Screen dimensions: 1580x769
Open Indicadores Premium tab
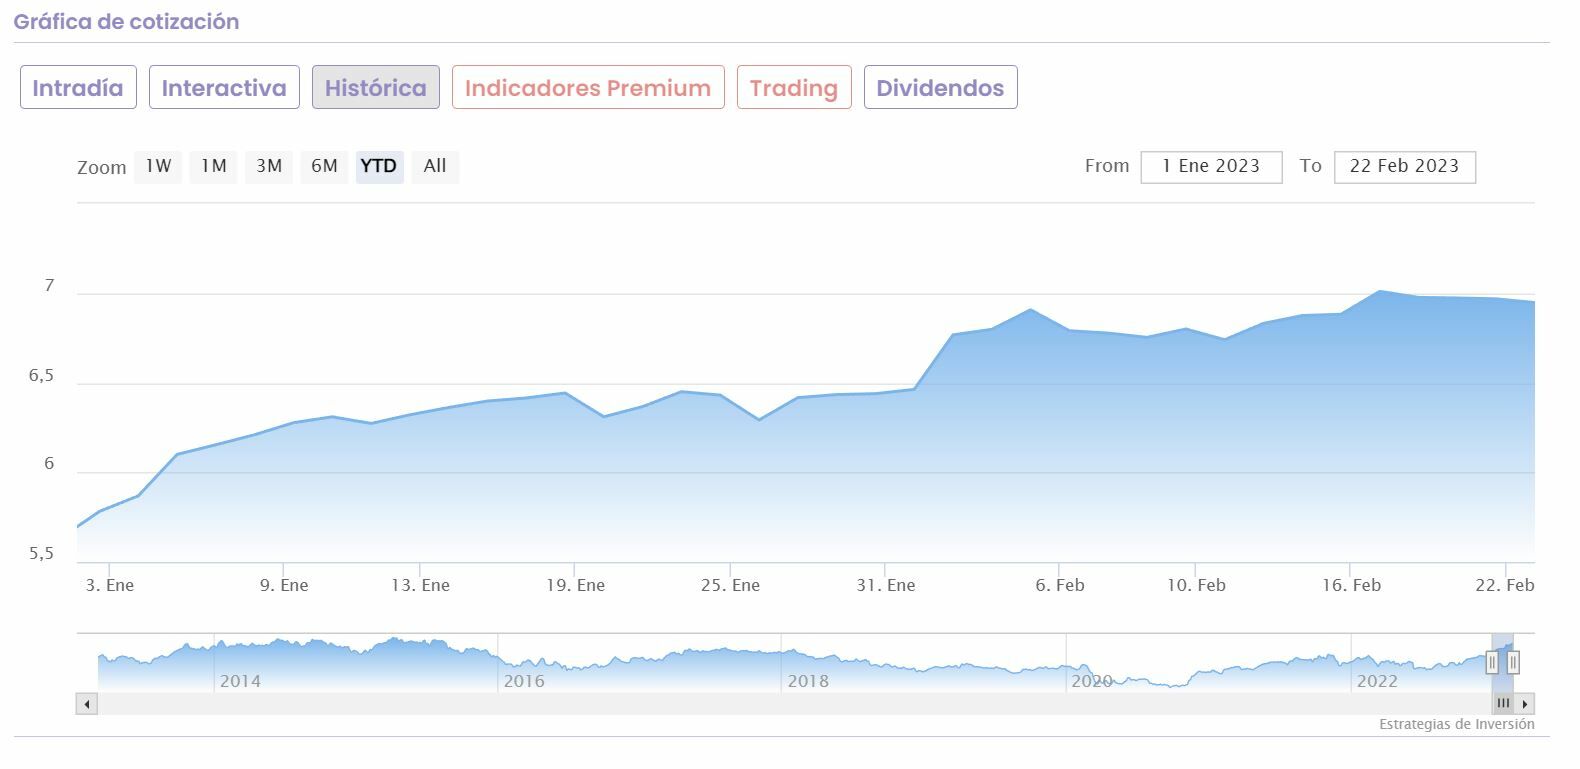588,88
